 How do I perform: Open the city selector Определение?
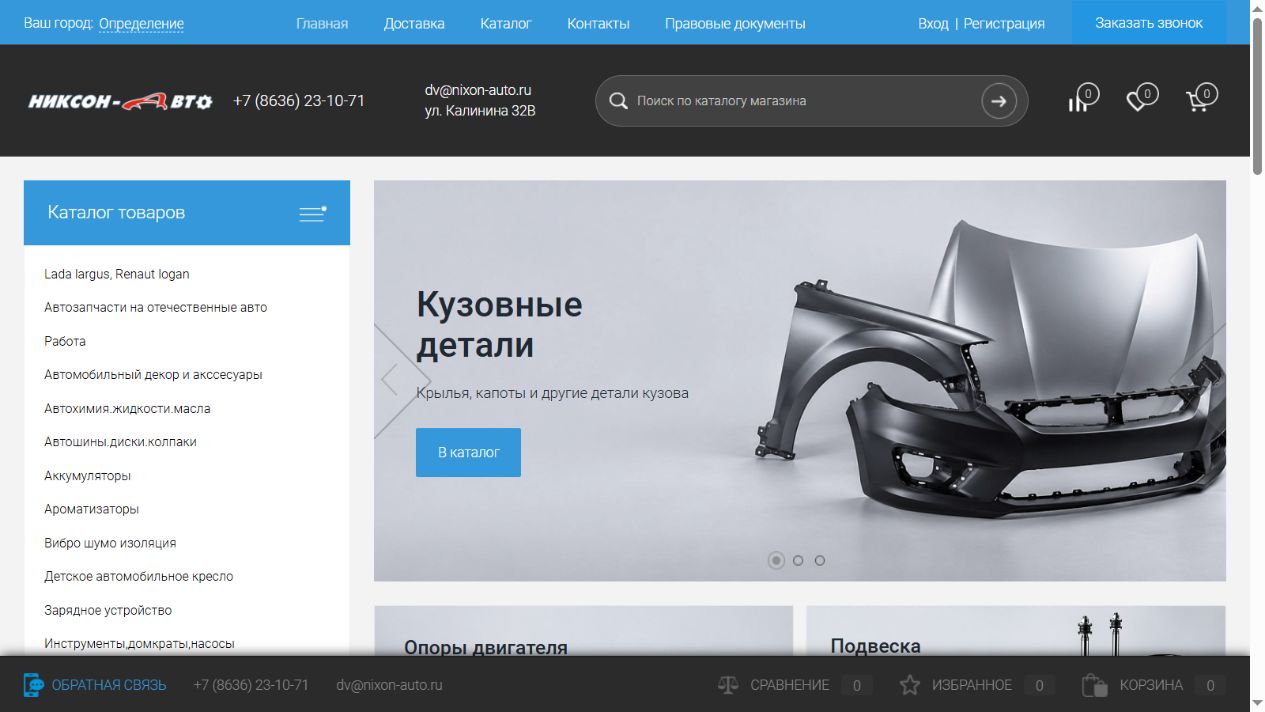tap(141, 23)
